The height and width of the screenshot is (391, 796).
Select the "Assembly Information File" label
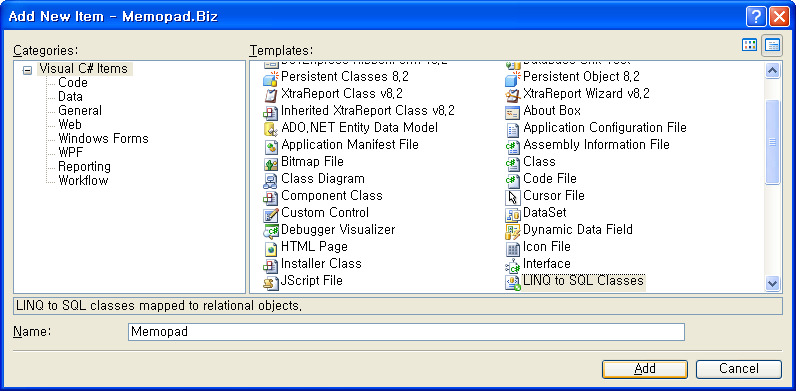[596, 145]
